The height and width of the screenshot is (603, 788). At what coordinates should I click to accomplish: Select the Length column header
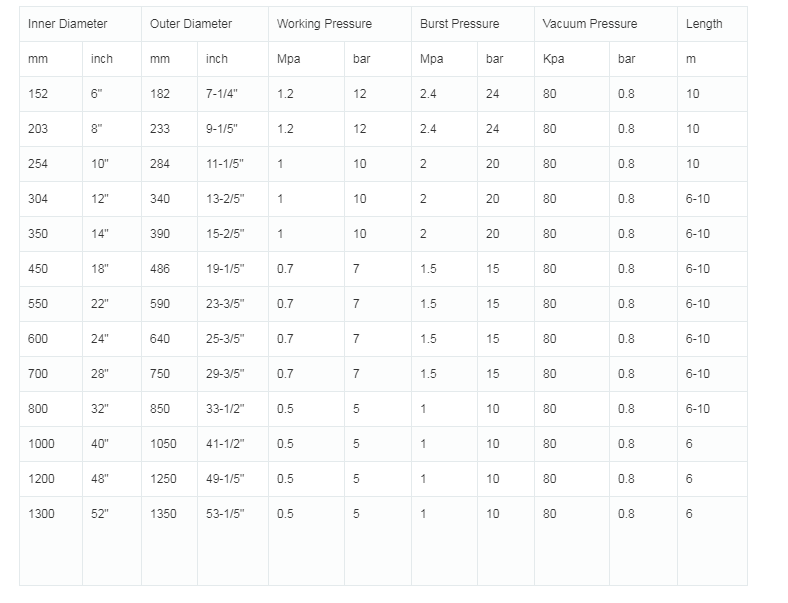703,24
